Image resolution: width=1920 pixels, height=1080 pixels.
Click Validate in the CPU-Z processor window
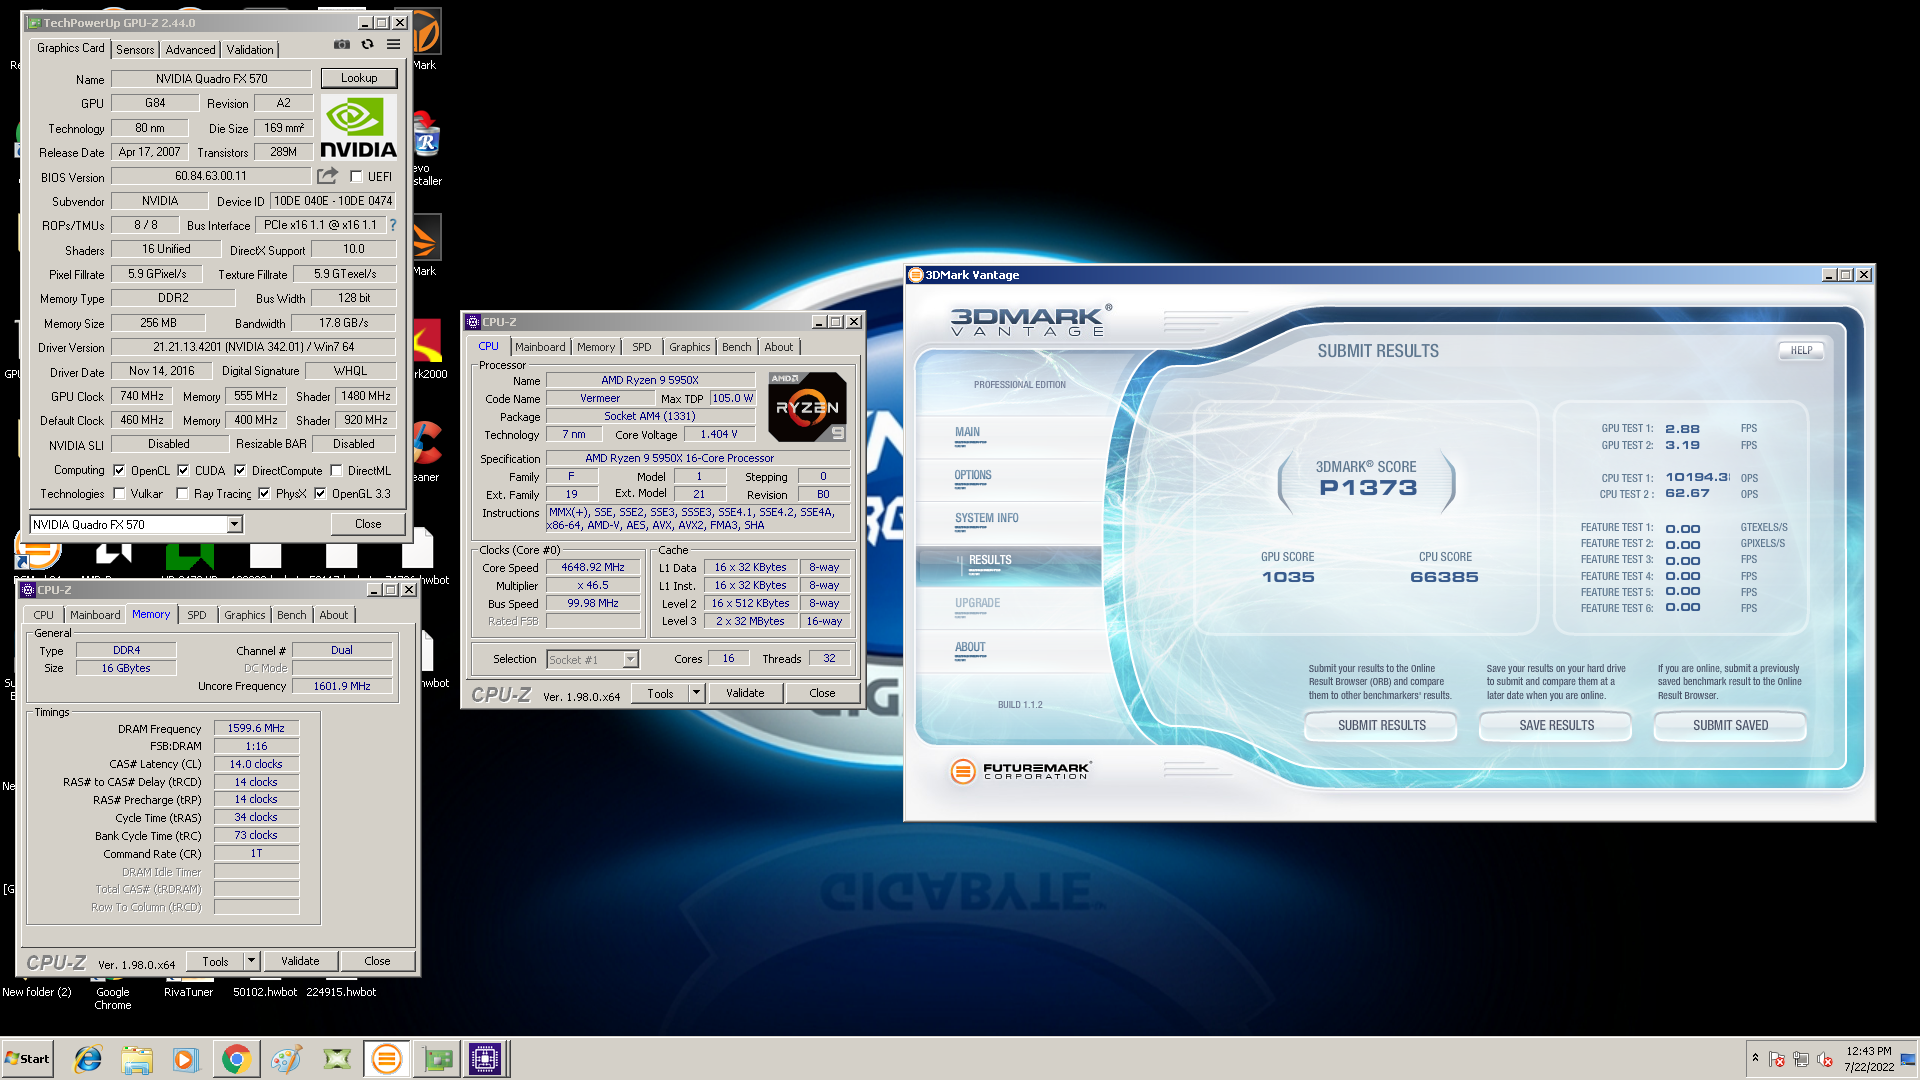[x=745, y=693]
